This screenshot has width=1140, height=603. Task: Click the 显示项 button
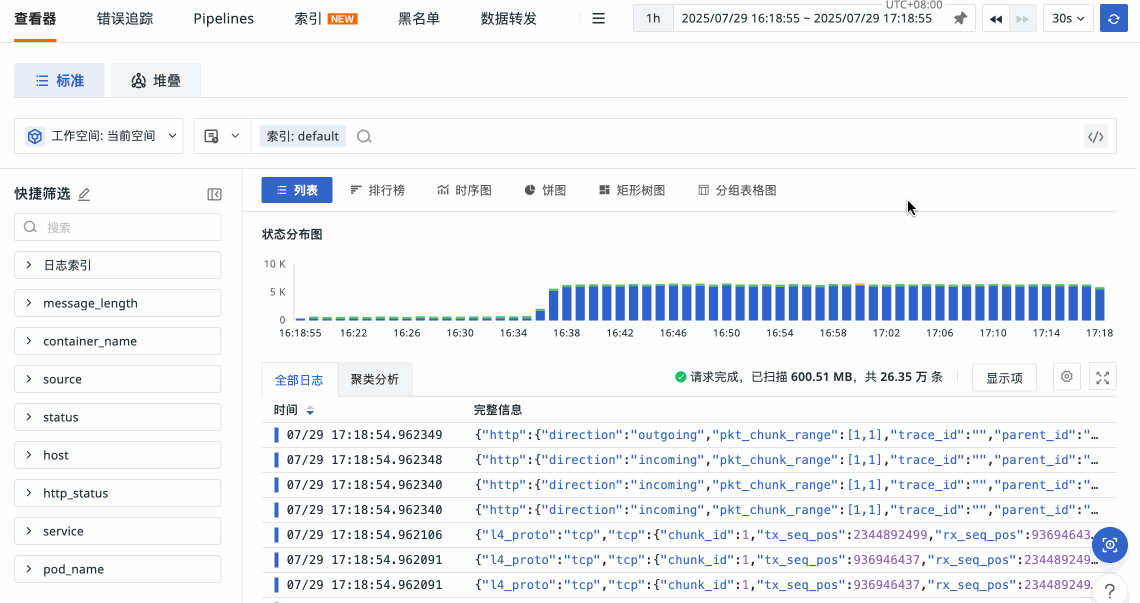tap(1004, 378)
